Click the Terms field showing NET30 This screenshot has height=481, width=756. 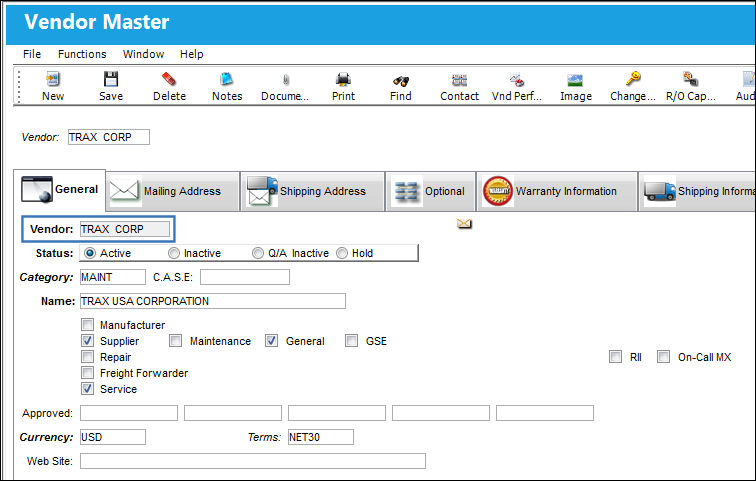click(321, 437)
